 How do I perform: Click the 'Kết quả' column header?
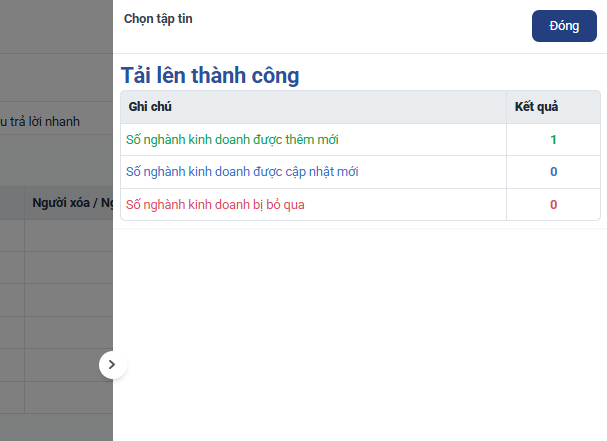536,107
